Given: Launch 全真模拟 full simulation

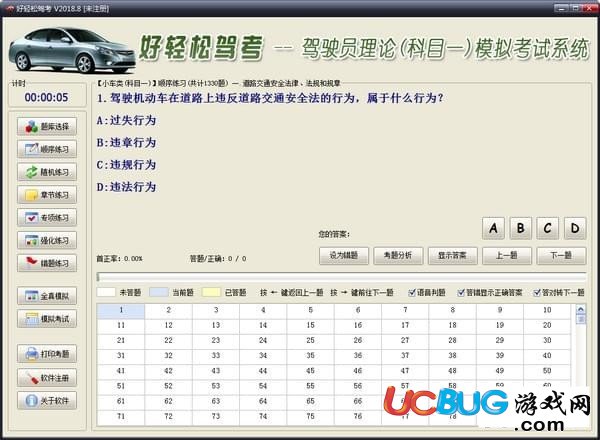Looking at the screenshot, I should point(47,296).
